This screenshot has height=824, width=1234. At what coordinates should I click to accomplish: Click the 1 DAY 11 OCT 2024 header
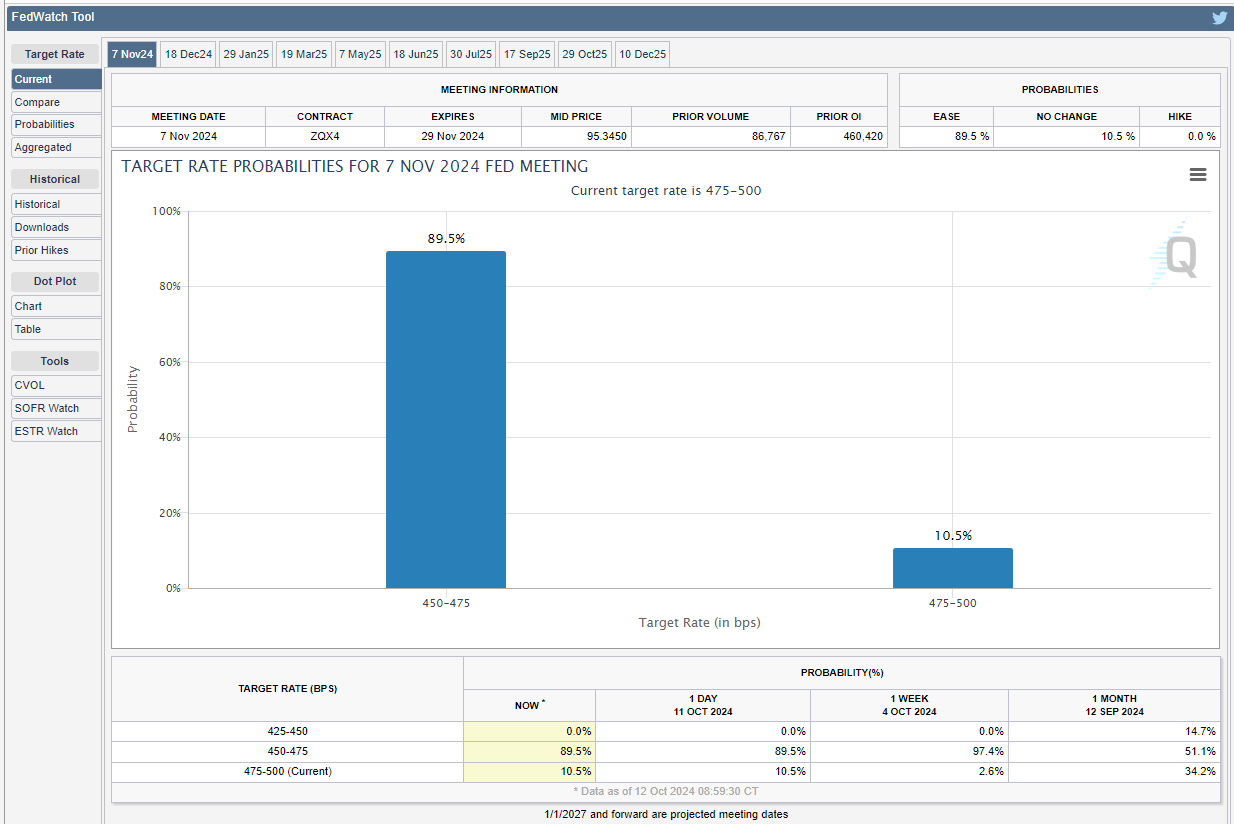[x=703, y=705]
